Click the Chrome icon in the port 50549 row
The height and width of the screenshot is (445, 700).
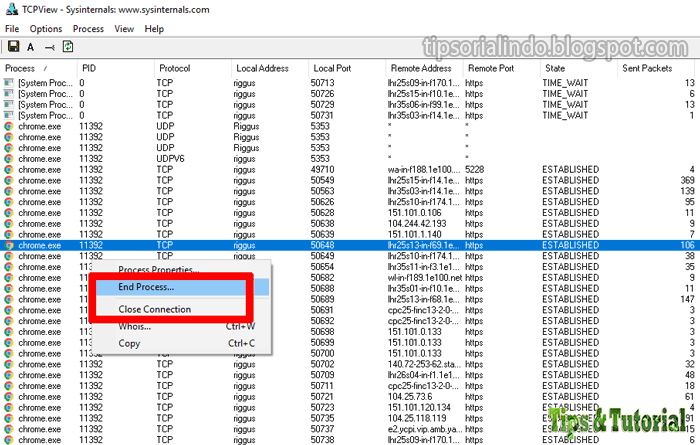pyautogui.click(x=8, y=180)
